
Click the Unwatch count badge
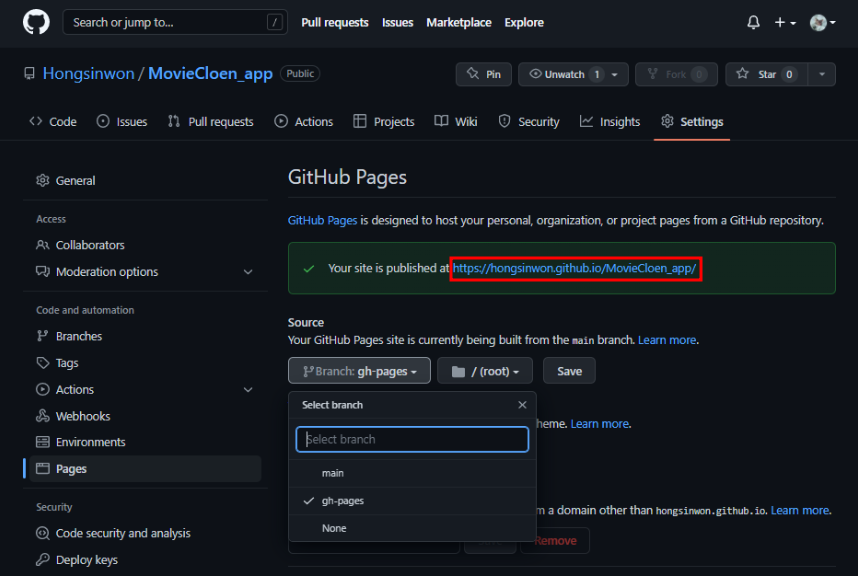(x=596, y=74)
